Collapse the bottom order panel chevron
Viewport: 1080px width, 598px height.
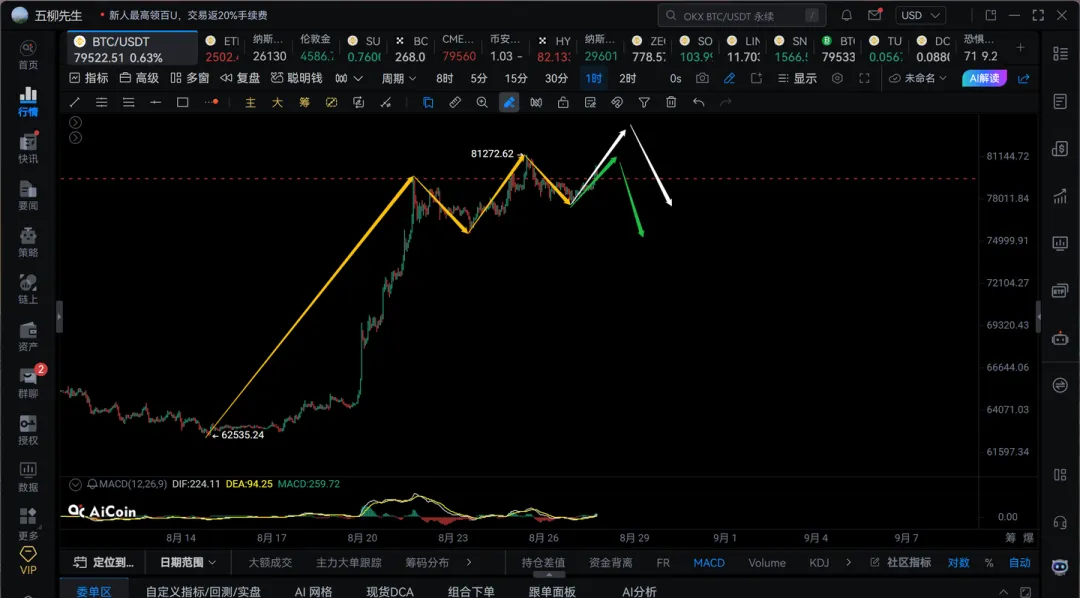pyautogui.click(x=1004, y=592)
